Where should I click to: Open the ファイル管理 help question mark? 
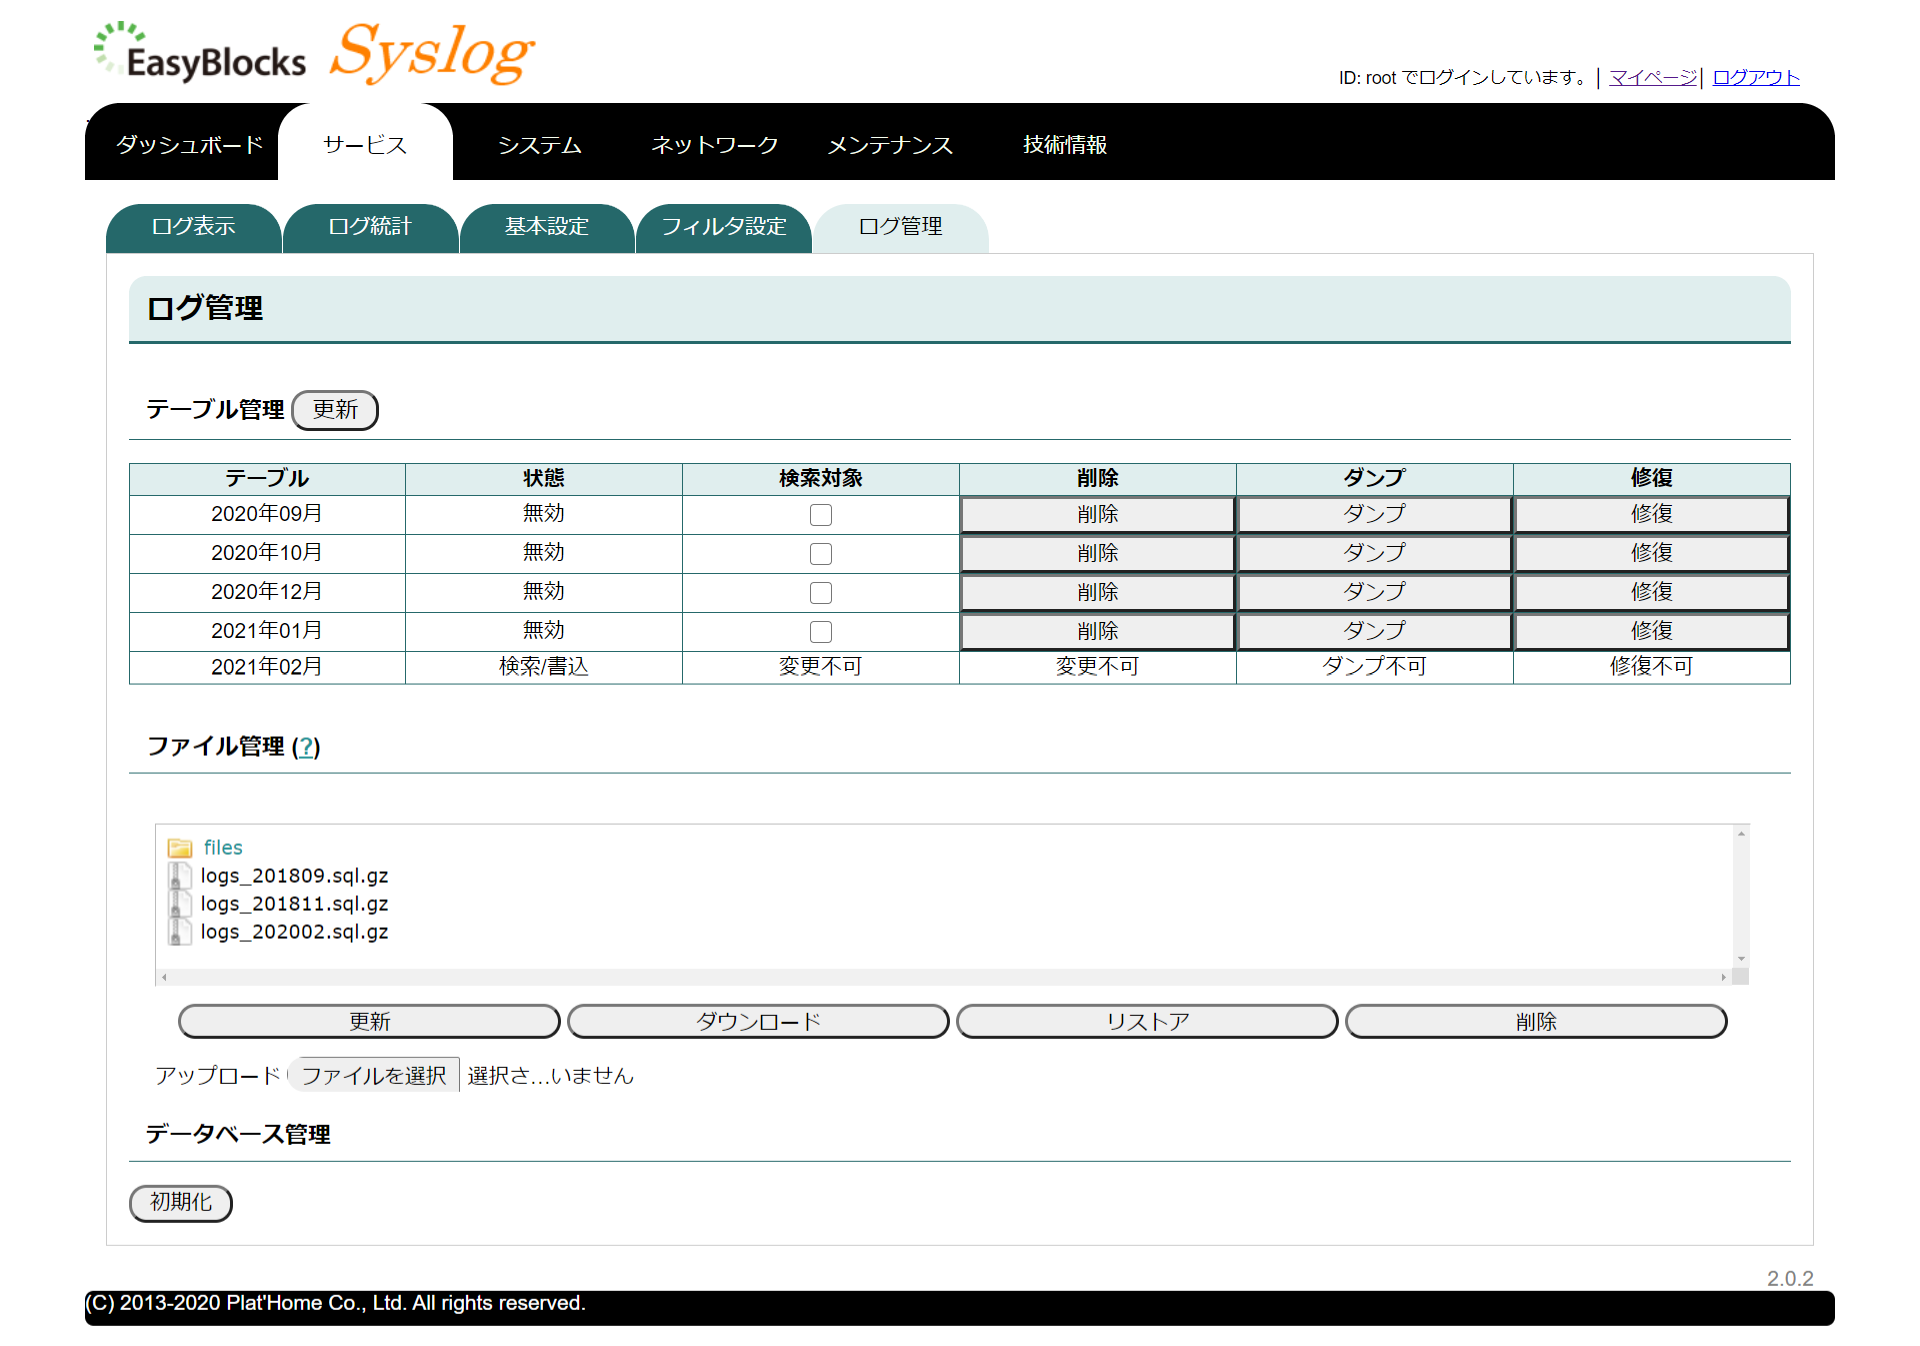point(307,747)
